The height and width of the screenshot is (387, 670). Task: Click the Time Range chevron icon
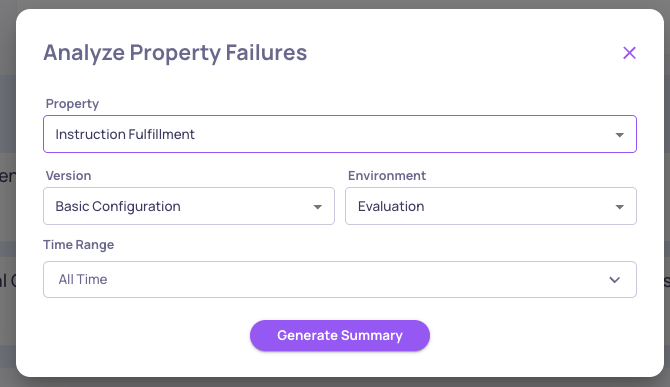(x=614, y=280)
